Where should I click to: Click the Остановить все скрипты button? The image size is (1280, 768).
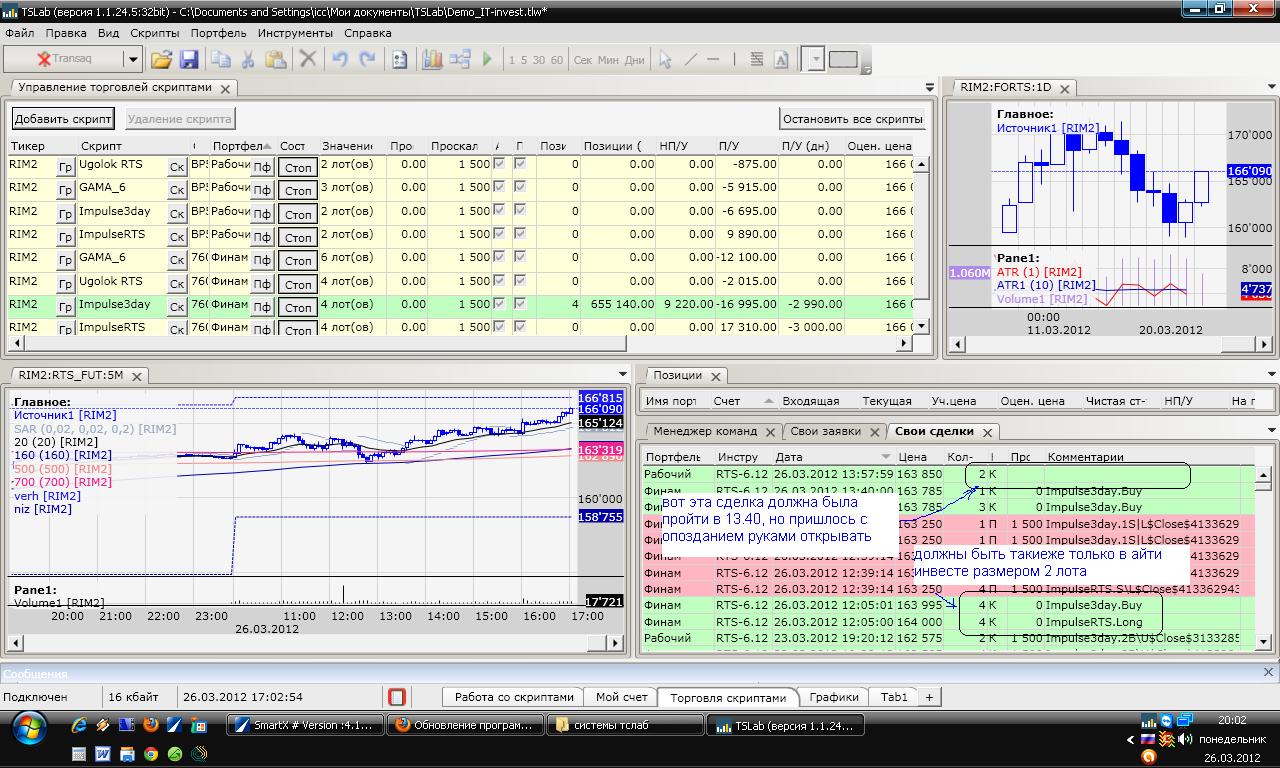click(x=853, y=119)
